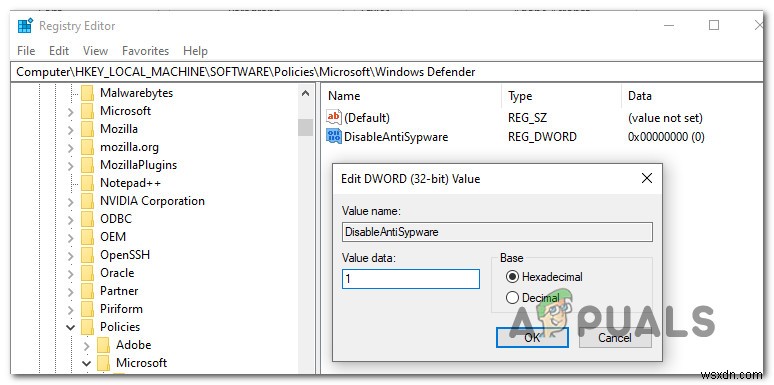The image size is (774, 385).
Task: Click the tree pane scroll up arrow
Action: click(306, 93)
